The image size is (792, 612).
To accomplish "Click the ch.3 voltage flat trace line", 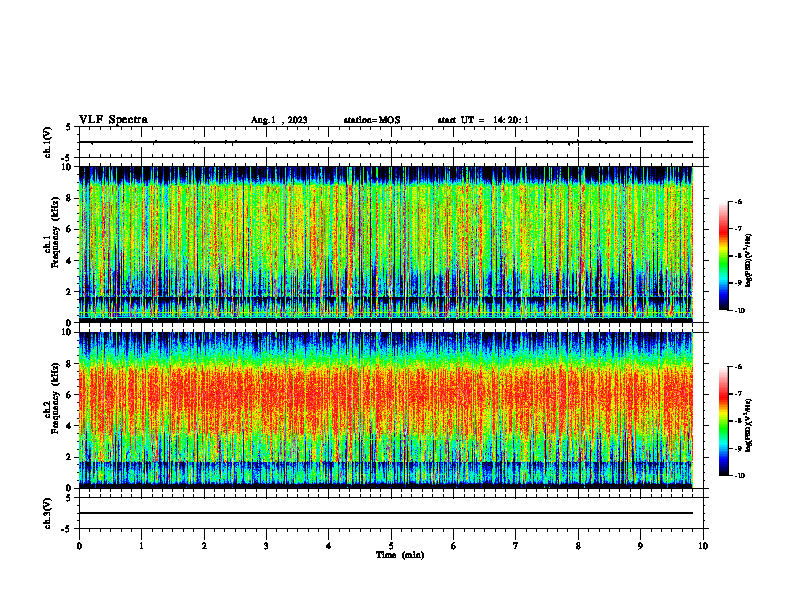I will click(x=386, y=513).
